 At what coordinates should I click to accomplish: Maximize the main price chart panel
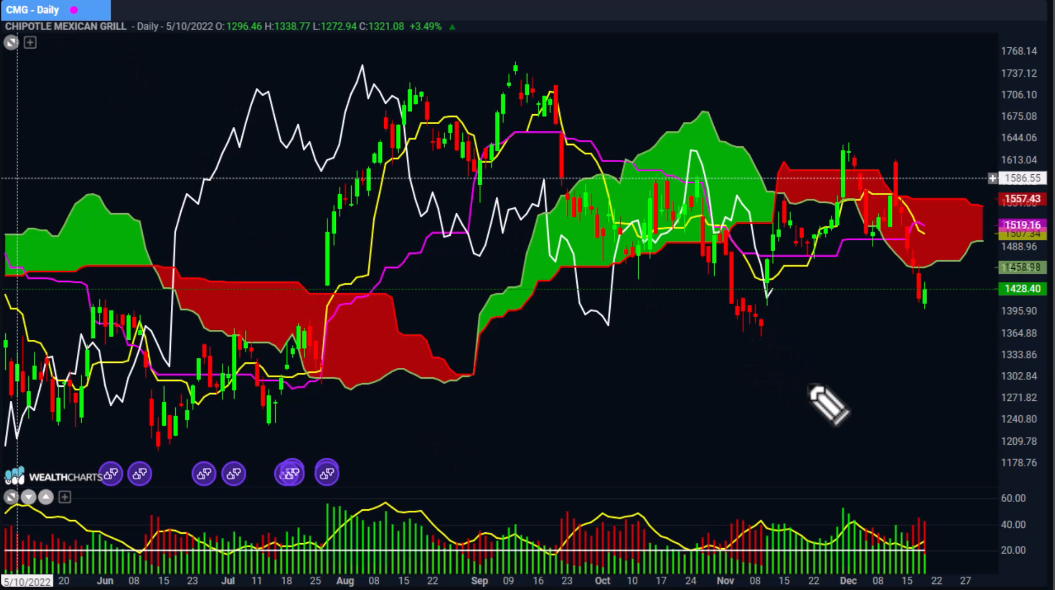tap(11, 42)
